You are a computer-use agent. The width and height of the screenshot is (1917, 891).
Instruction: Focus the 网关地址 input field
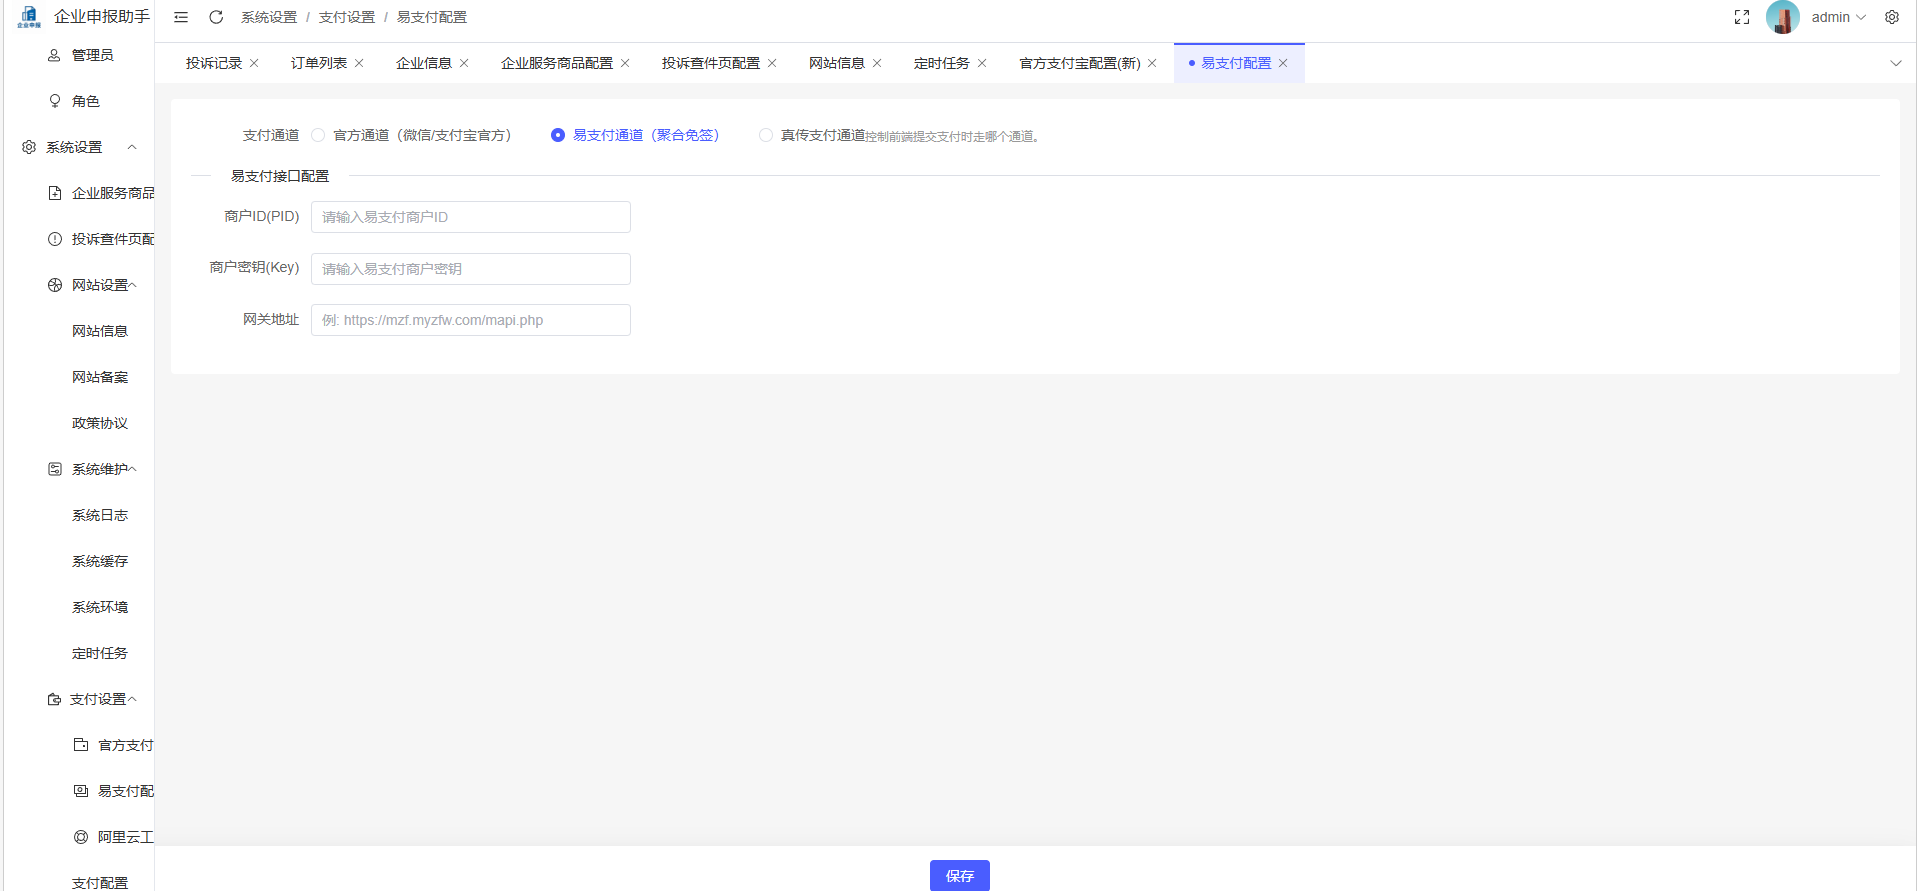[x=470, y=320]
